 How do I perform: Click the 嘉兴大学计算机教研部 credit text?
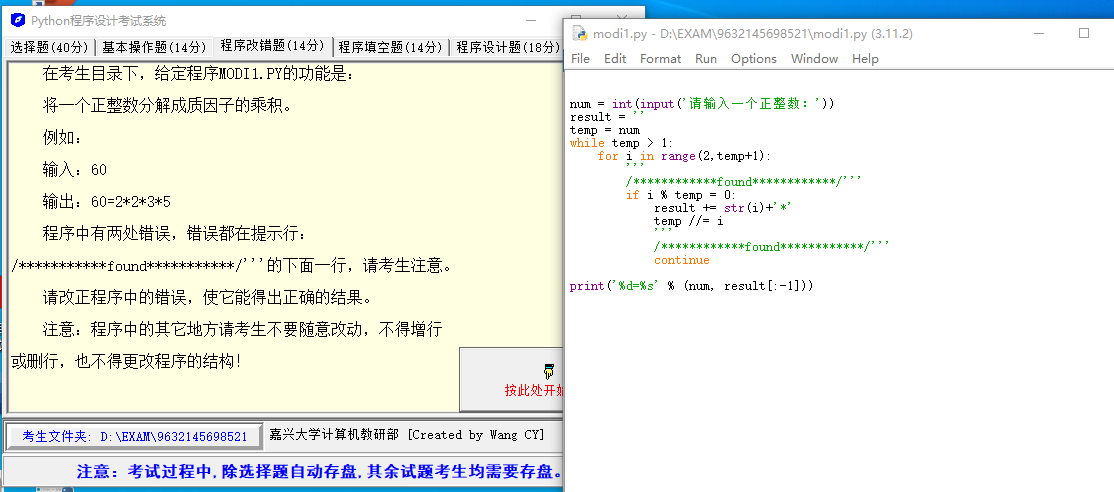[406, 435]
